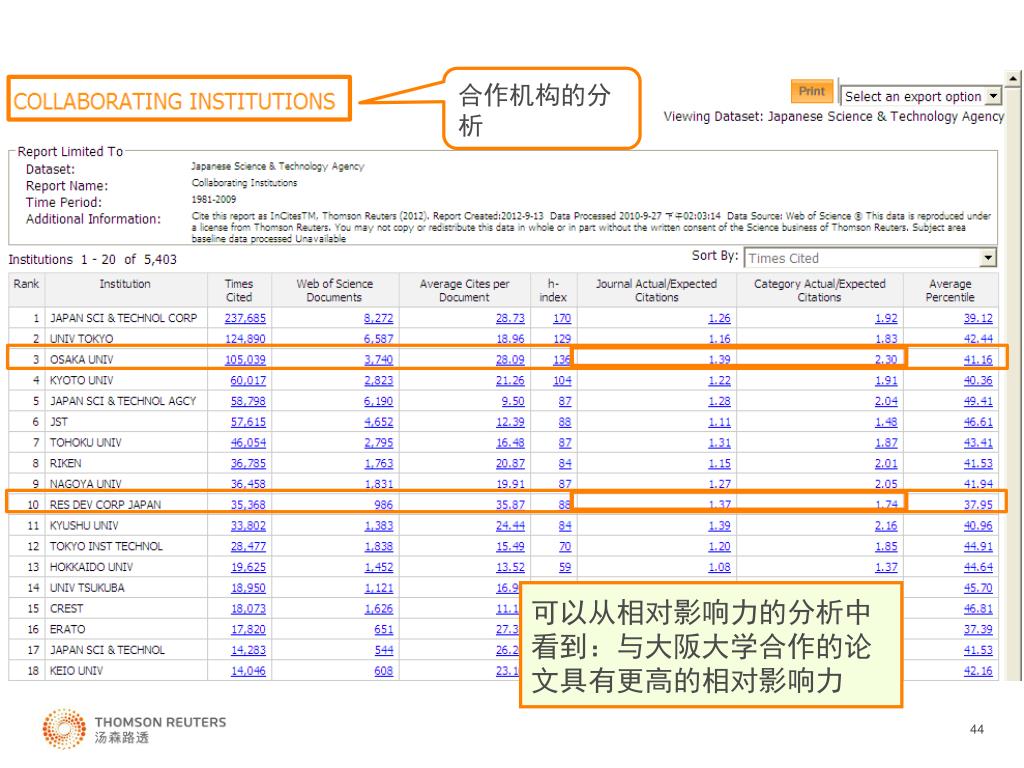Open times cited 237,685 for JAPAN SCI & TECHNOL CORP
This screenshot has height=768, width=1024.
click(x=245, y=318)
